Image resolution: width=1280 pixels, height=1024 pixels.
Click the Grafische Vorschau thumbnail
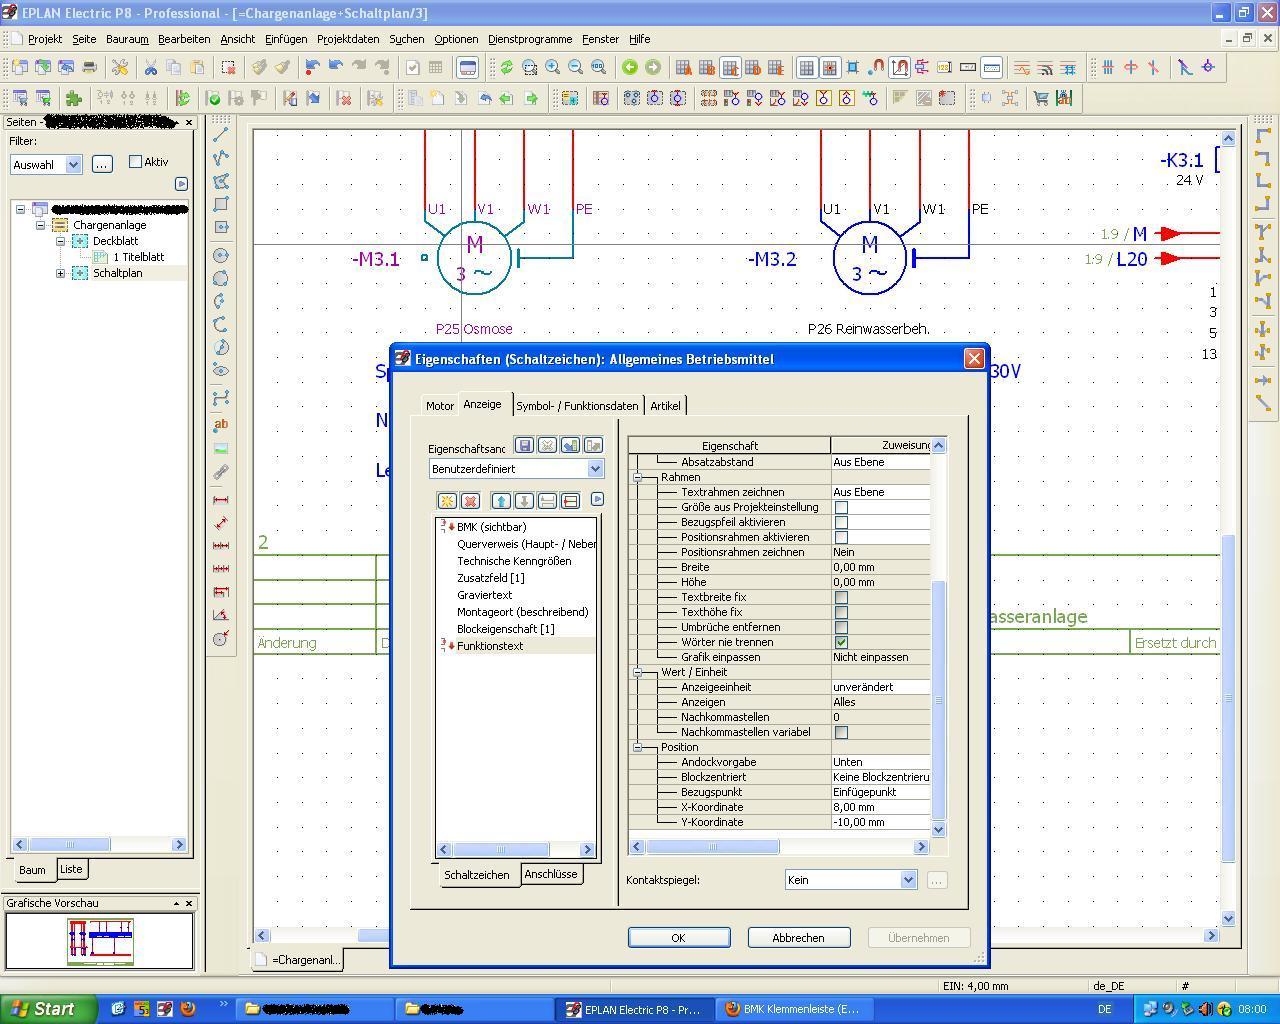coord(100,942)
